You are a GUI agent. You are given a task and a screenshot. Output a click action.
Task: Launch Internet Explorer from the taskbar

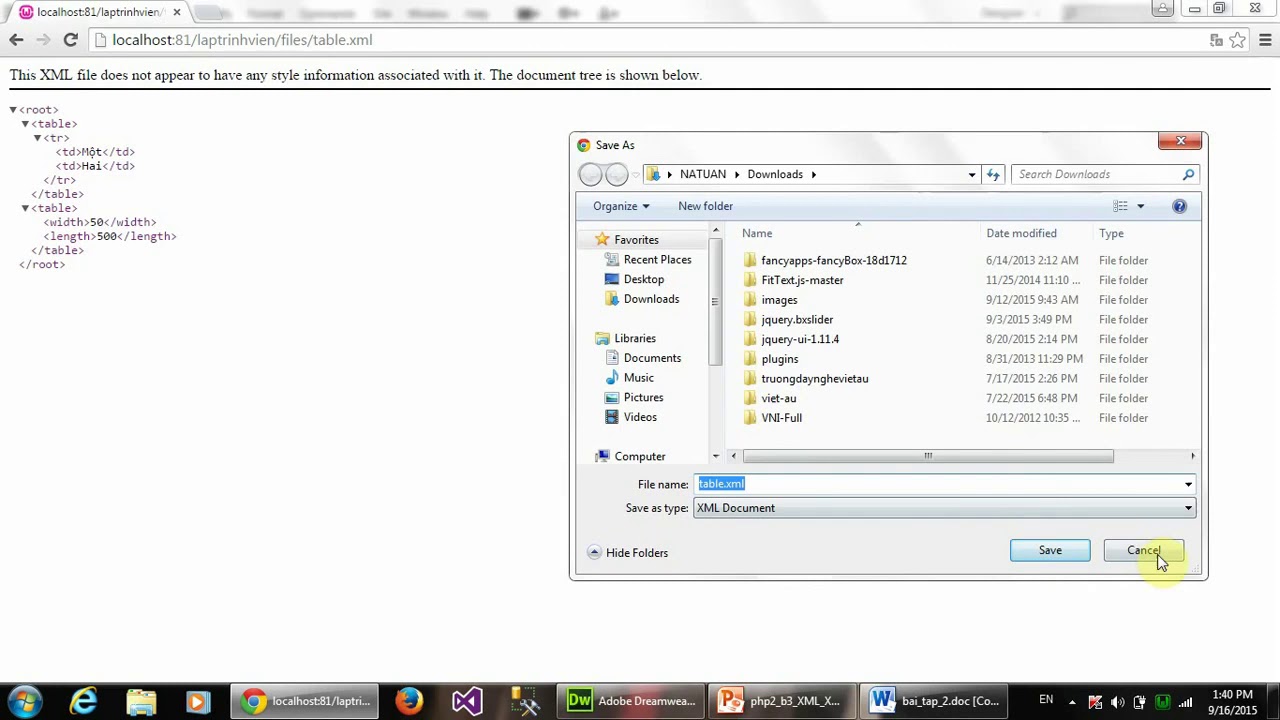83,701
